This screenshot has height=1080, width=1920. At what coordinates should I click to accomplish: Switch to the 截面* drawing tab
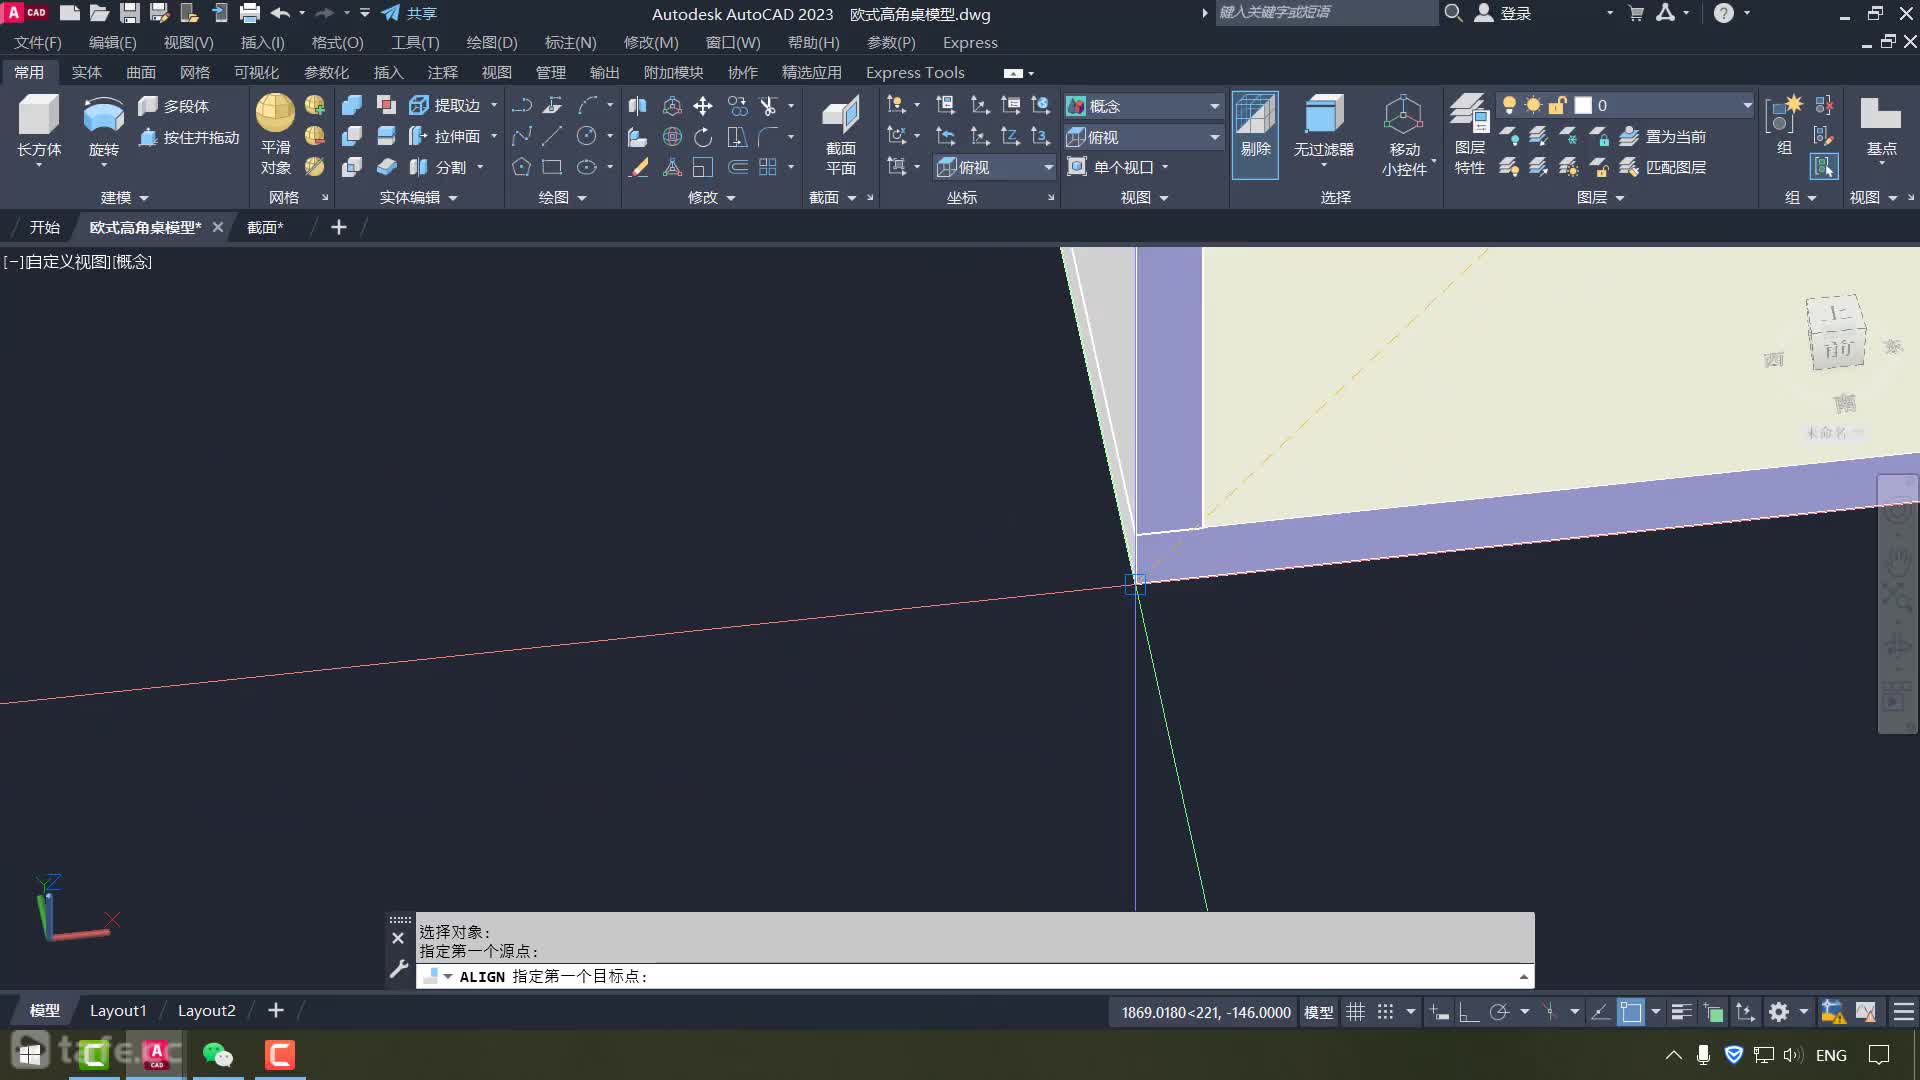tap(265, 228)
